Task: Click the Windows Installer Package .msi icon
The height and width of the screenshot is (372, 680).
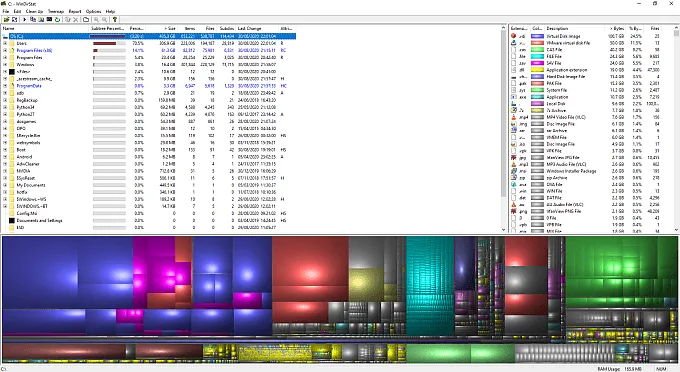Action: [x=513, y=171]
